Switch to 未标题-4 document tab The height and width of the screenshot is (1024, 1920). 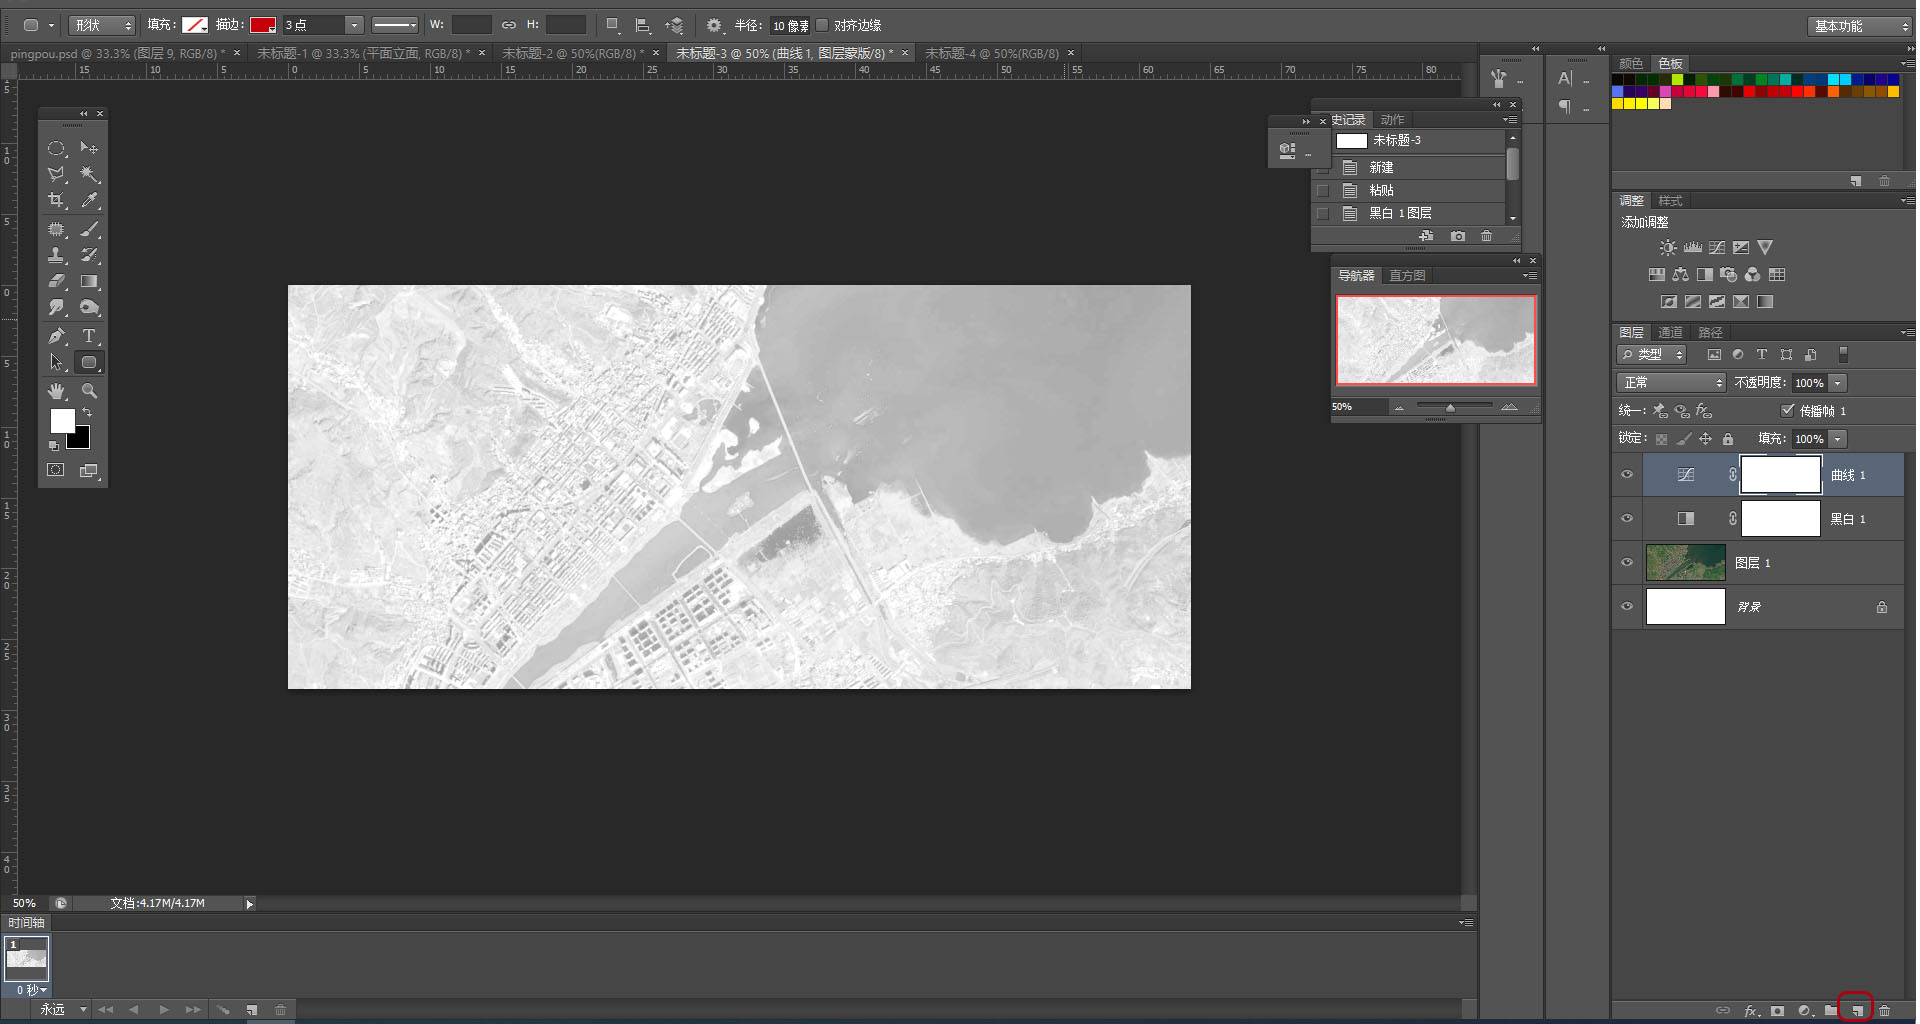(x=991, y=53)
